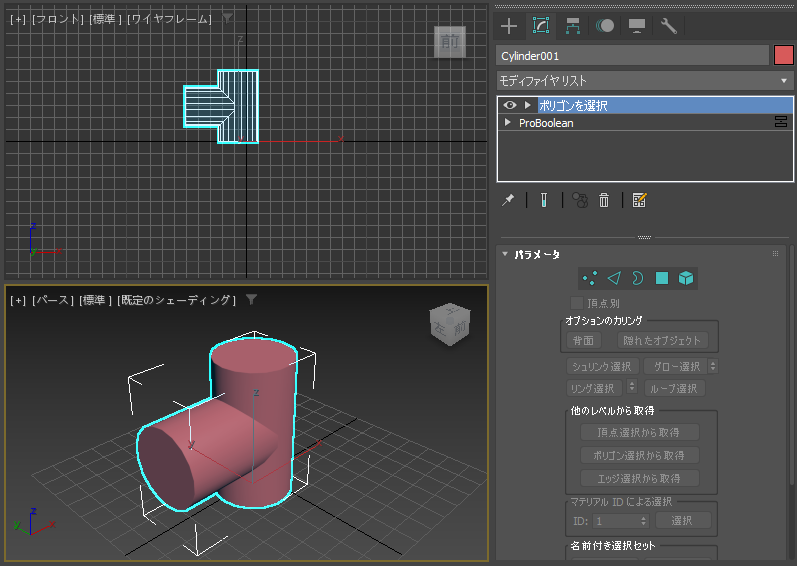Click the シュリンク選択 button
This screenshot has height=566, width=797.
point(602,366)
